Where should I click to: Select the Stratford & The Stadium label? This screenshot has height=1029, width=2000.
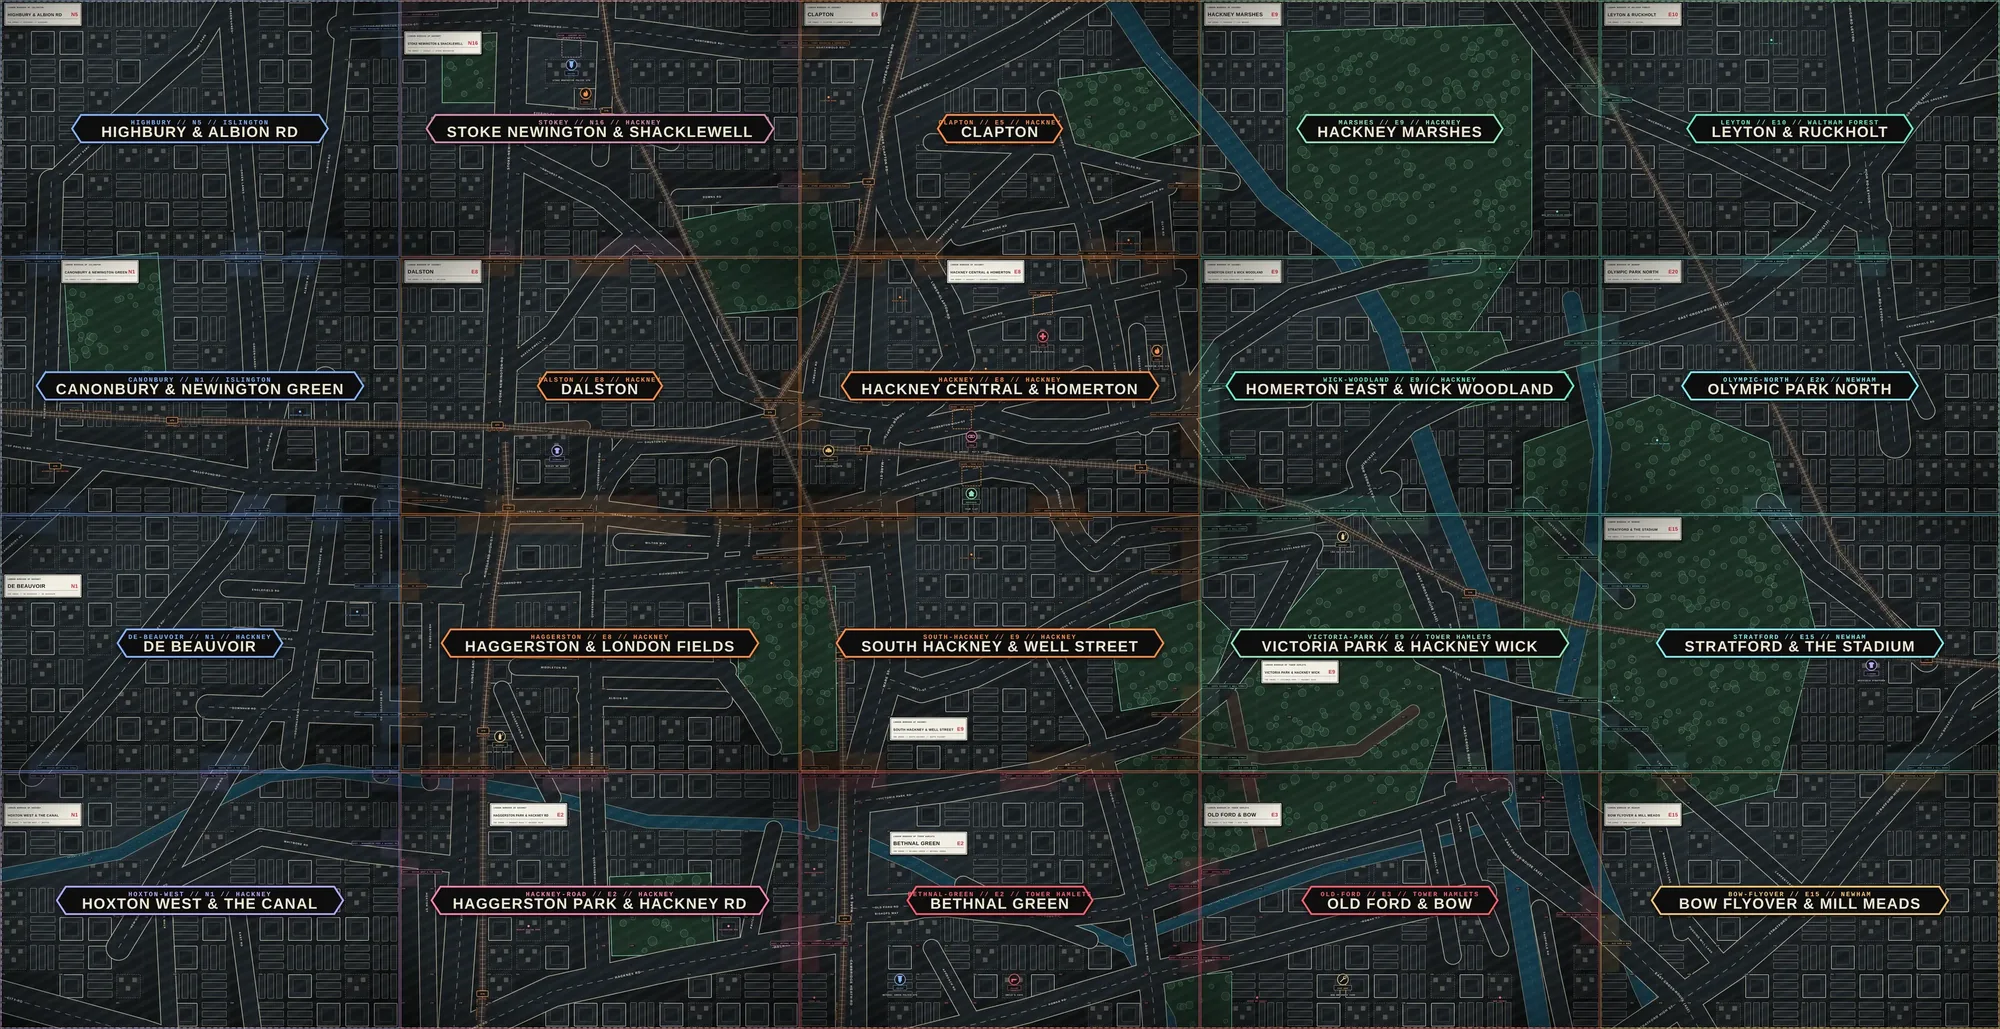pyautogui.click(x=1799, y=643)
